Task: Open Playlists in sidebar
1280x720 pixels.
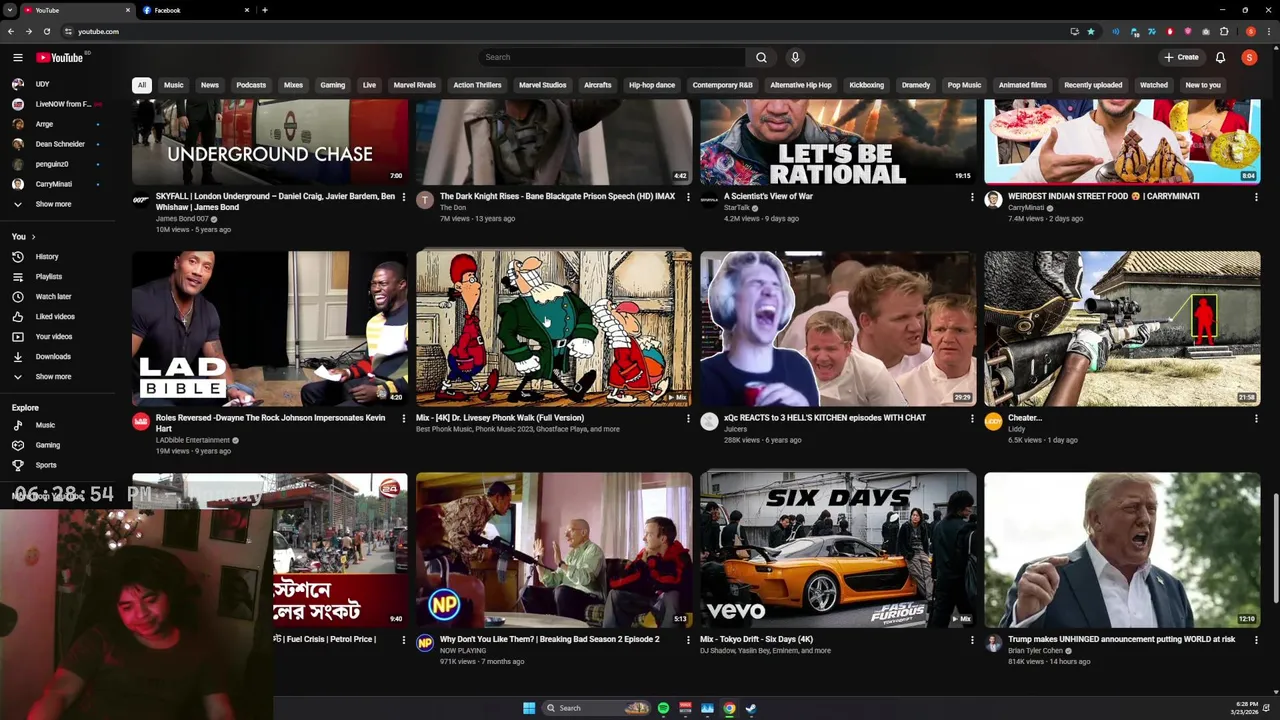Action: click(x=49, y=277)
